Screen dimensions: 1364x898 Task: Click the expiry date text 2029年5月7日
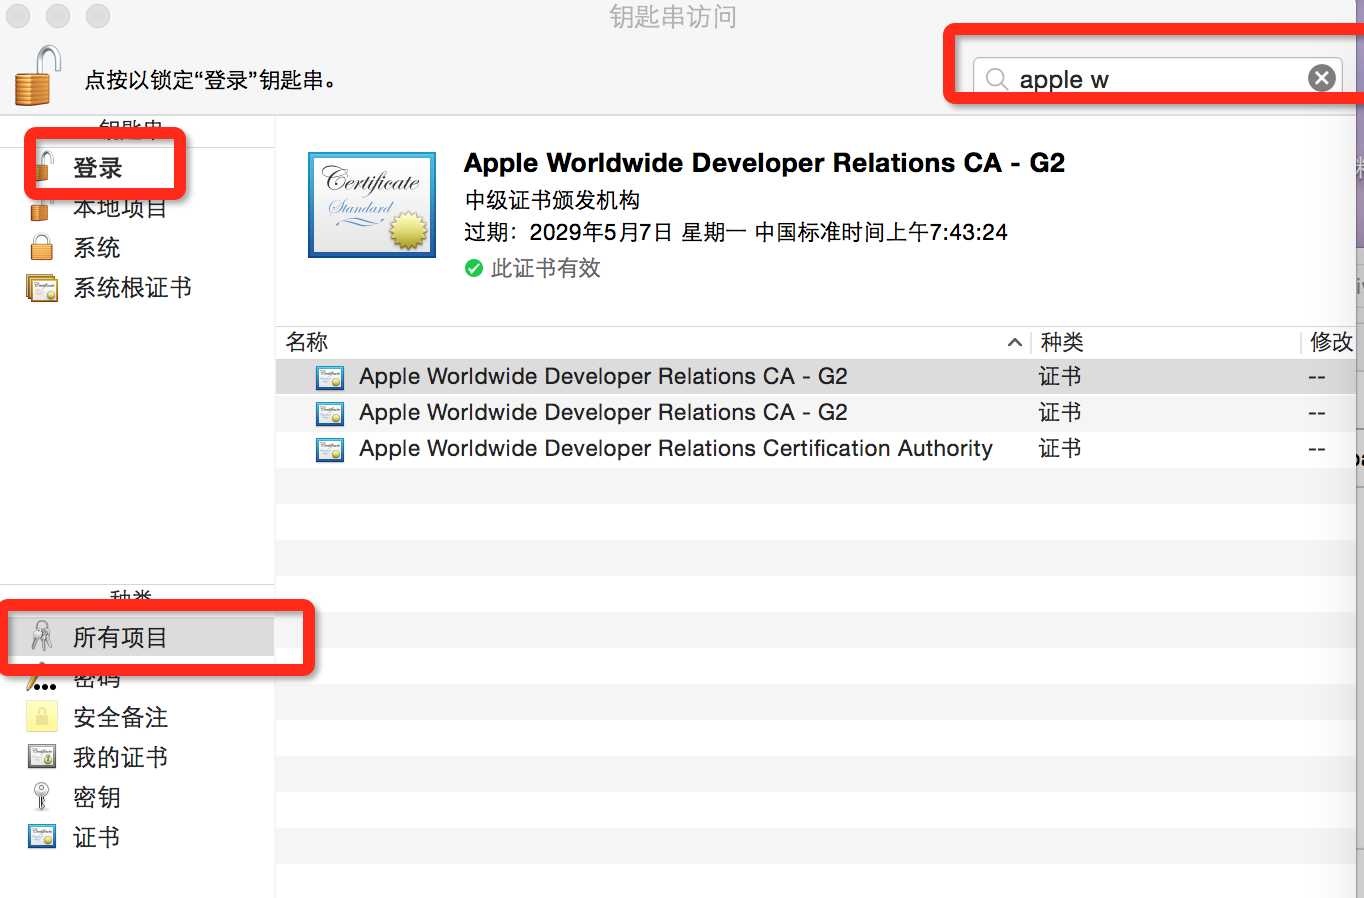pos(602,232)
